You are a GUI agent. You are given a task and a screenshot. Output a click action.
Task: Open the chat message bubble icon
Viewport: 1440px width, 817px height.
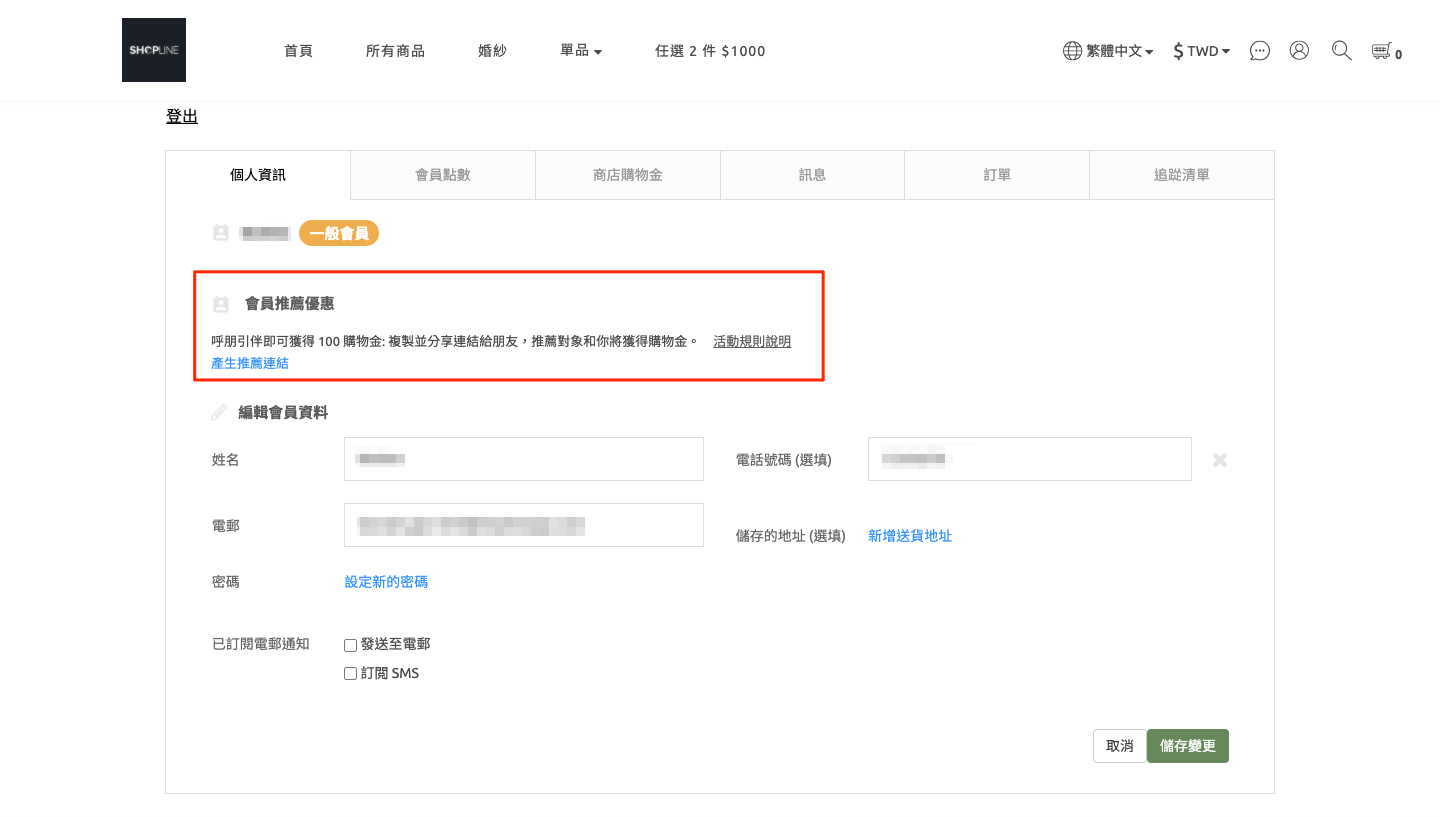[1260, 50]
